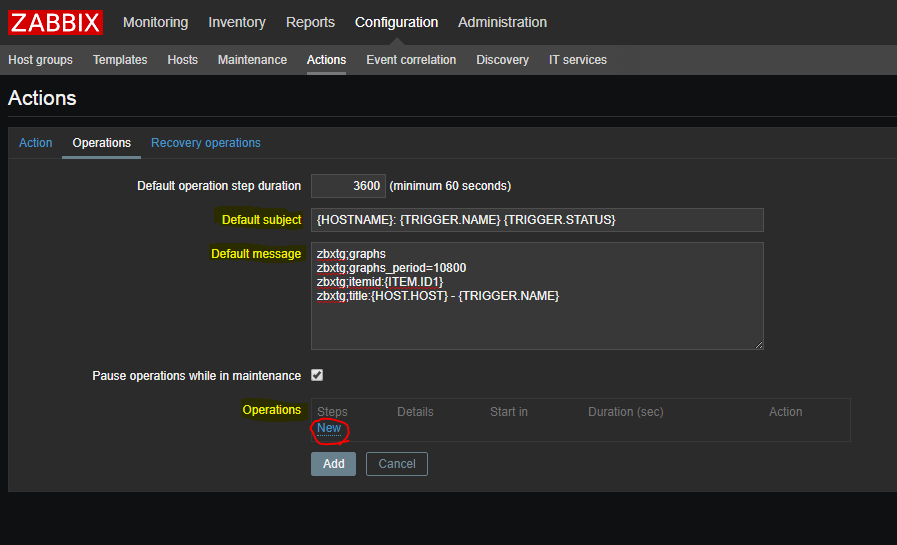Open IT services page

point(577,60)
